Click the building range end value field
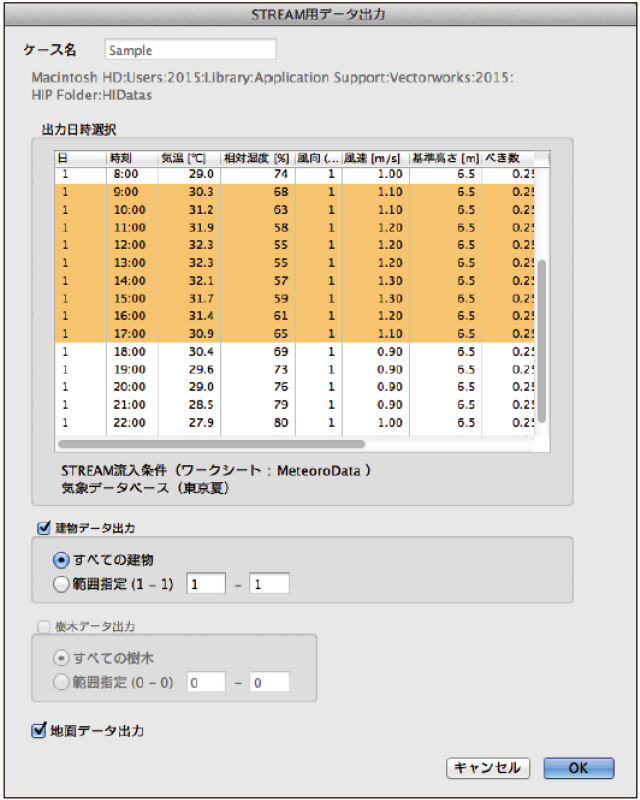 (269, 584)
